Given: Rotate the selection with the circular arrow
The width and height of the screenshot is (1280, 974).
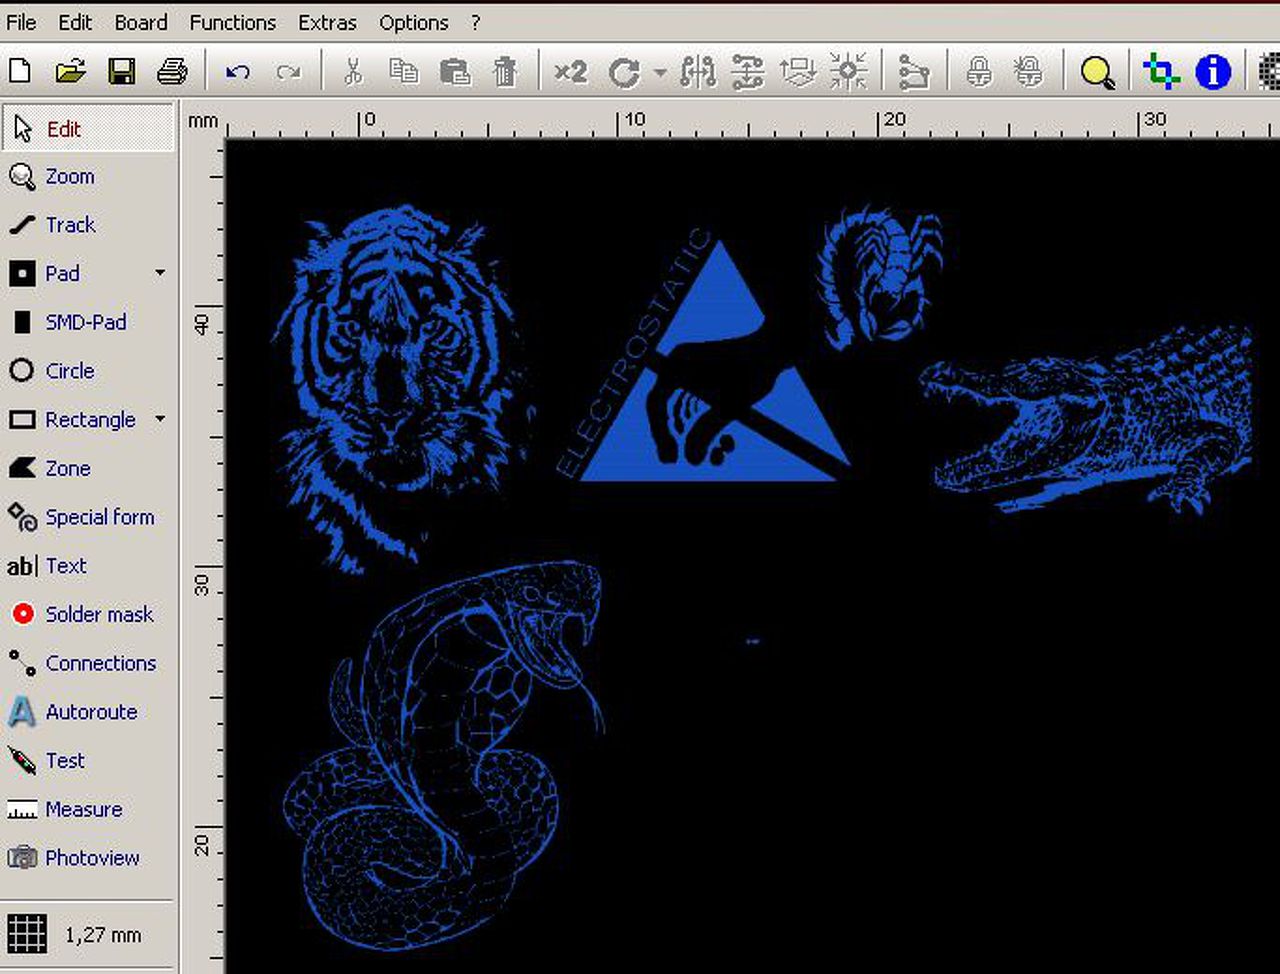Looking at the screenshot, I should [x=624, y=72].
